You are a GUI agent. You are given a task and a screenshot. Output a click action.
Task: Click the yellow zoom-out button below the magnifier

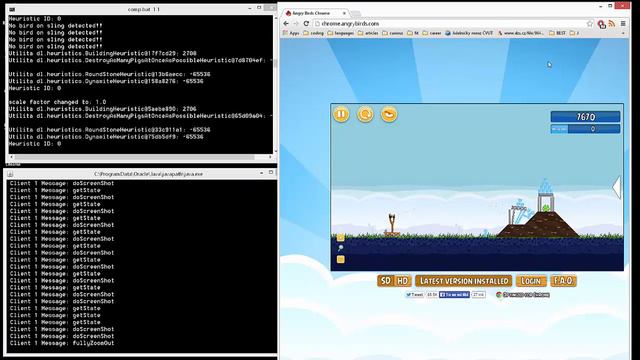340,259
